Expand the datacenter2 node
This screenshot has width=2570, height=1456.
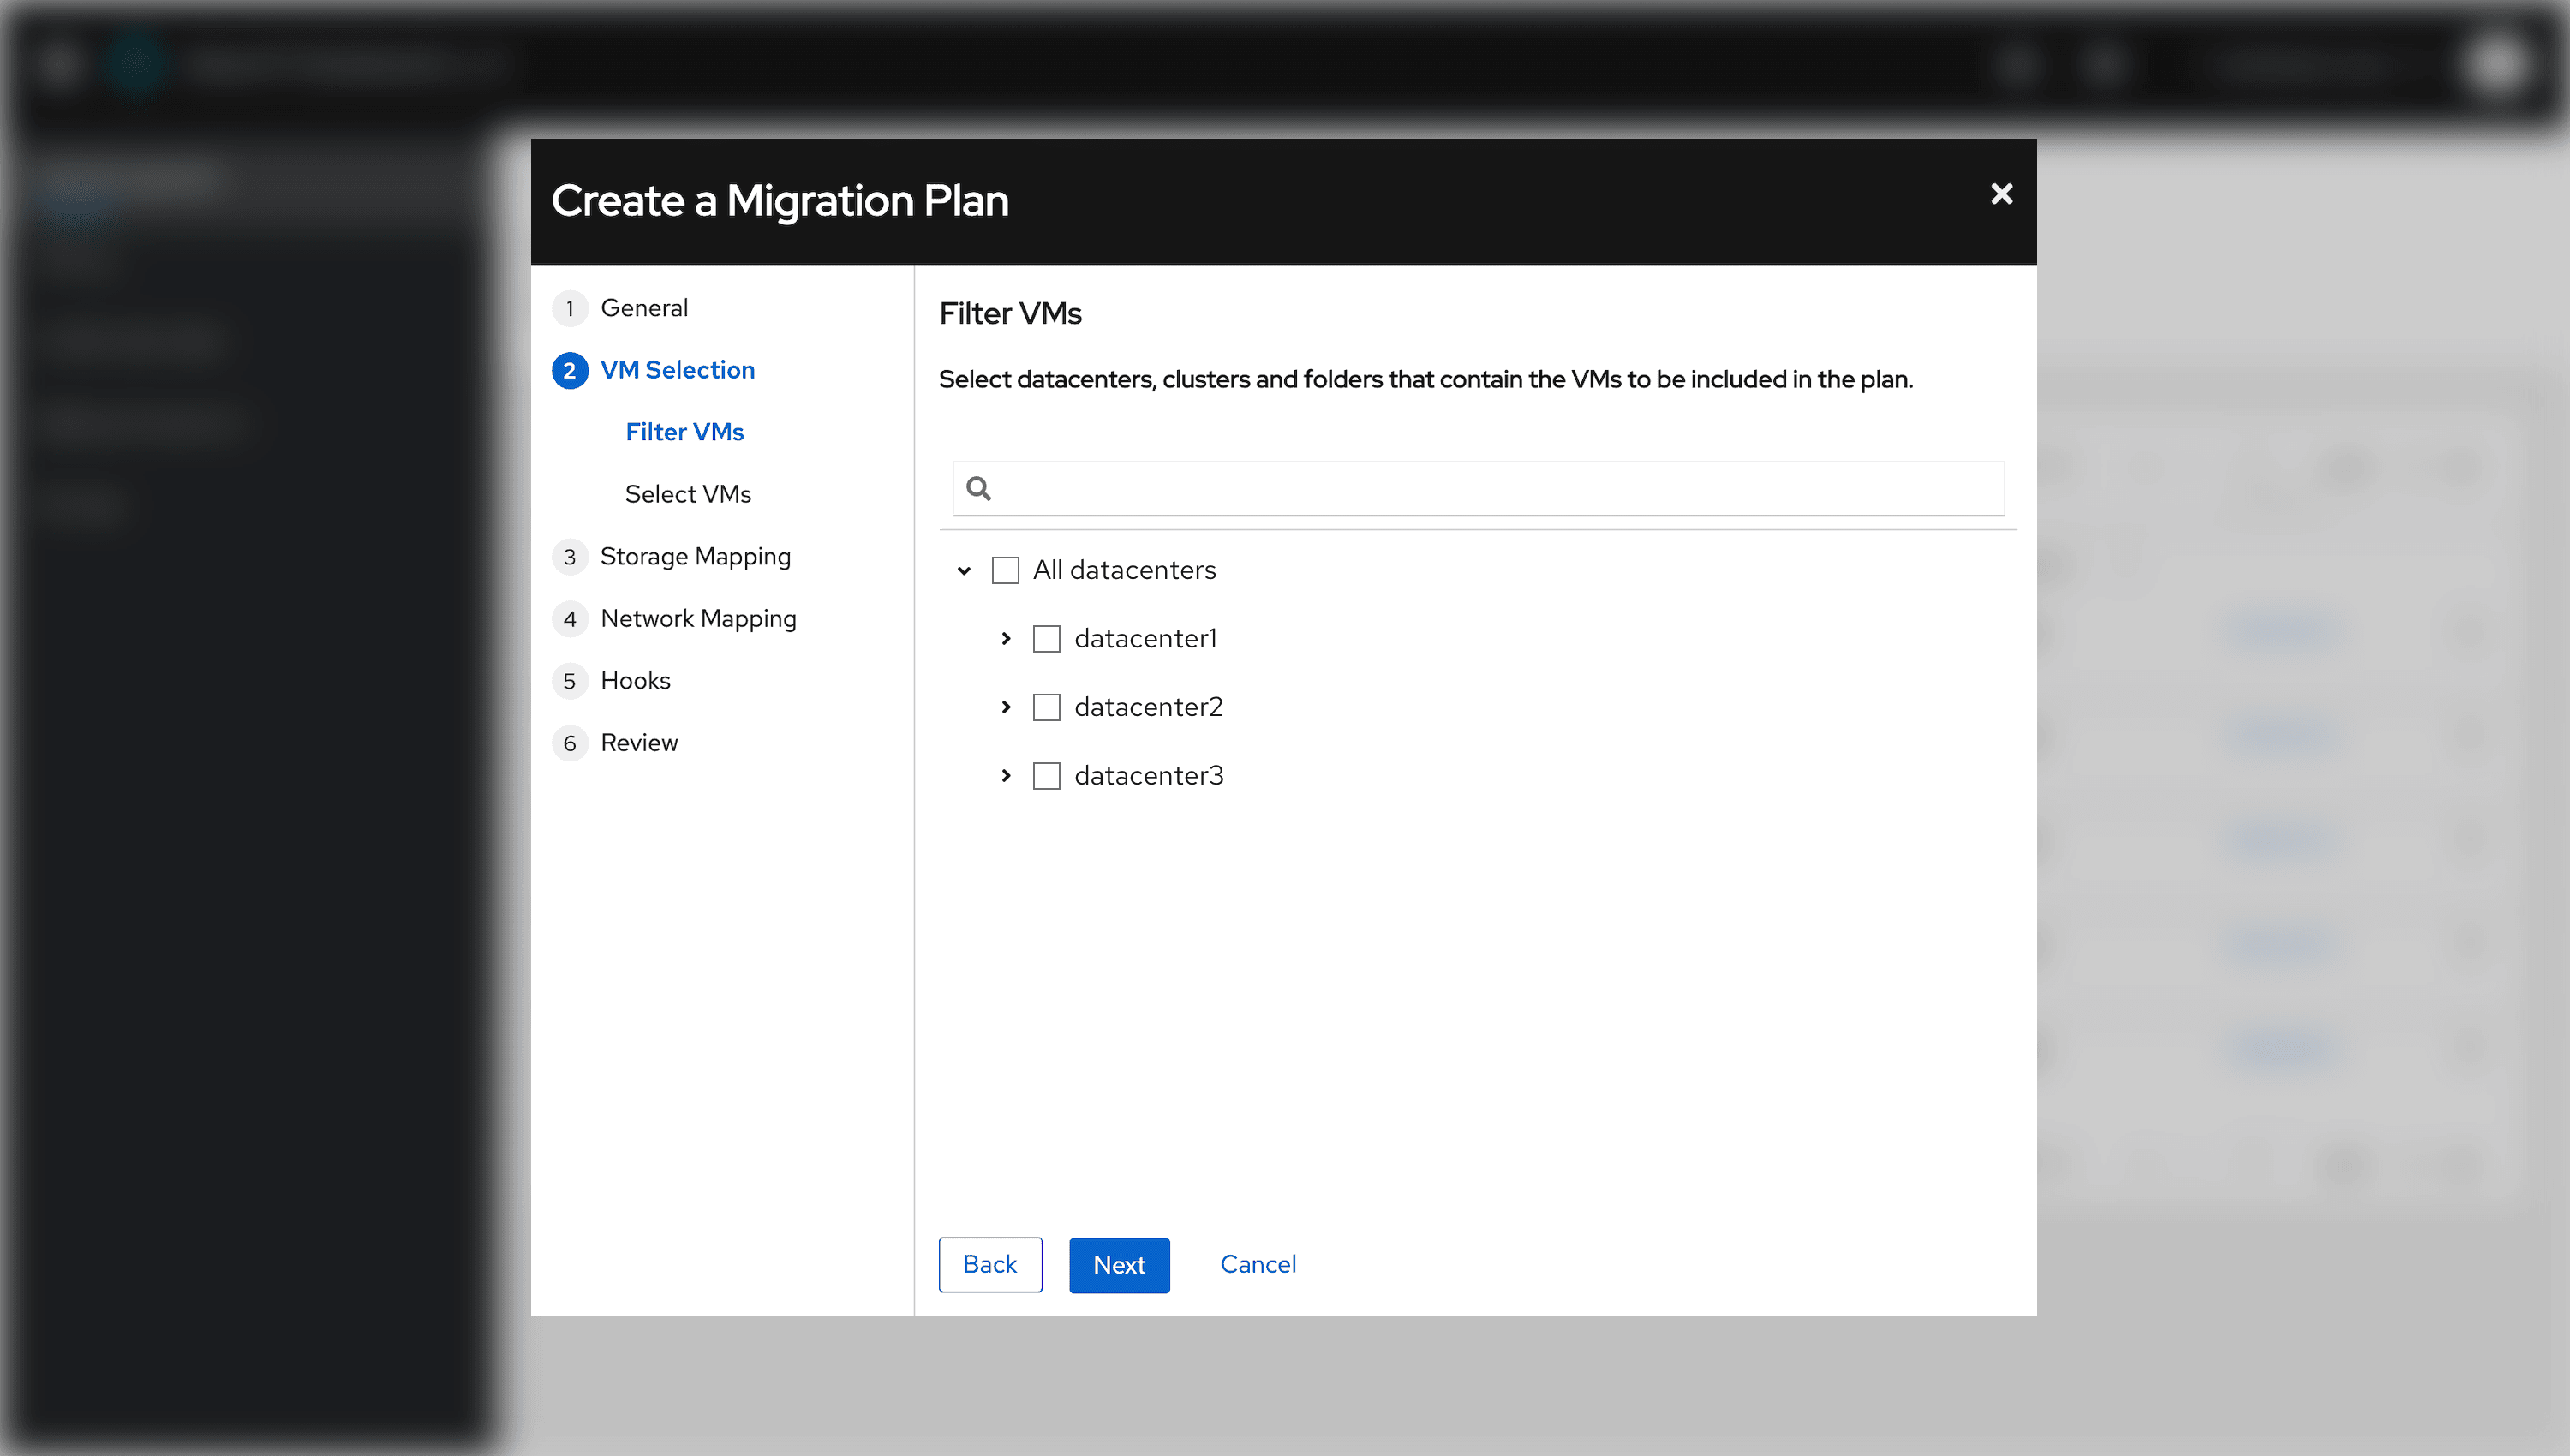pos(1006,707)
